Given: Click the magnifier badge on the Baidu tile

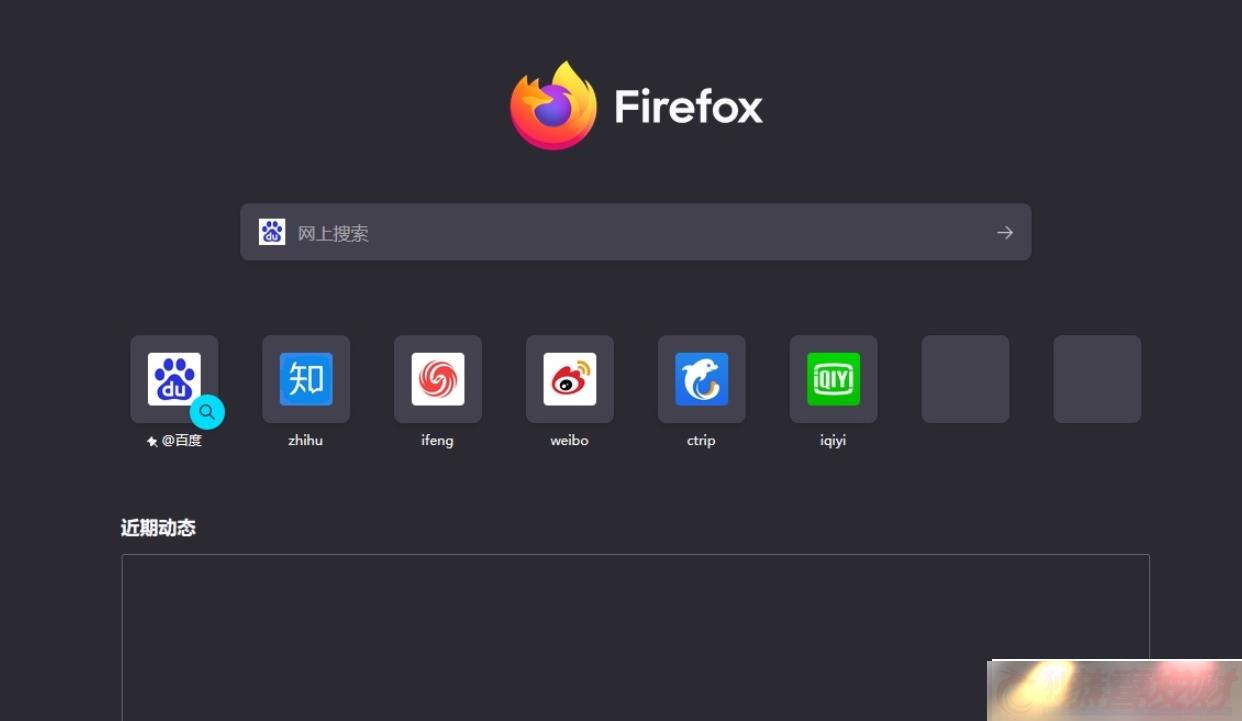Looking at the screenshot, I should tap(207, 412).
